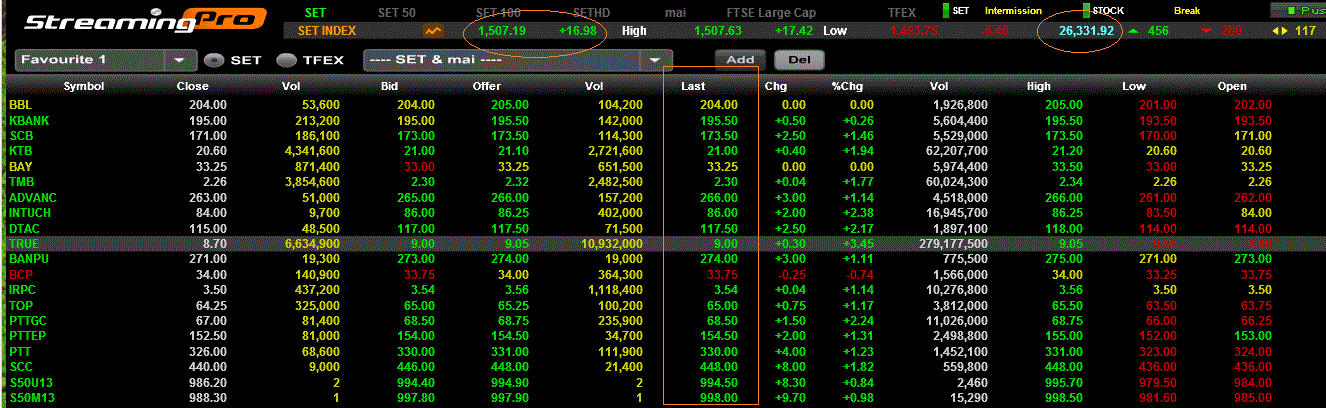Select the red BCP symbol
The height and width of the screenshot is (408, 1326).
[x=21, y=273]
